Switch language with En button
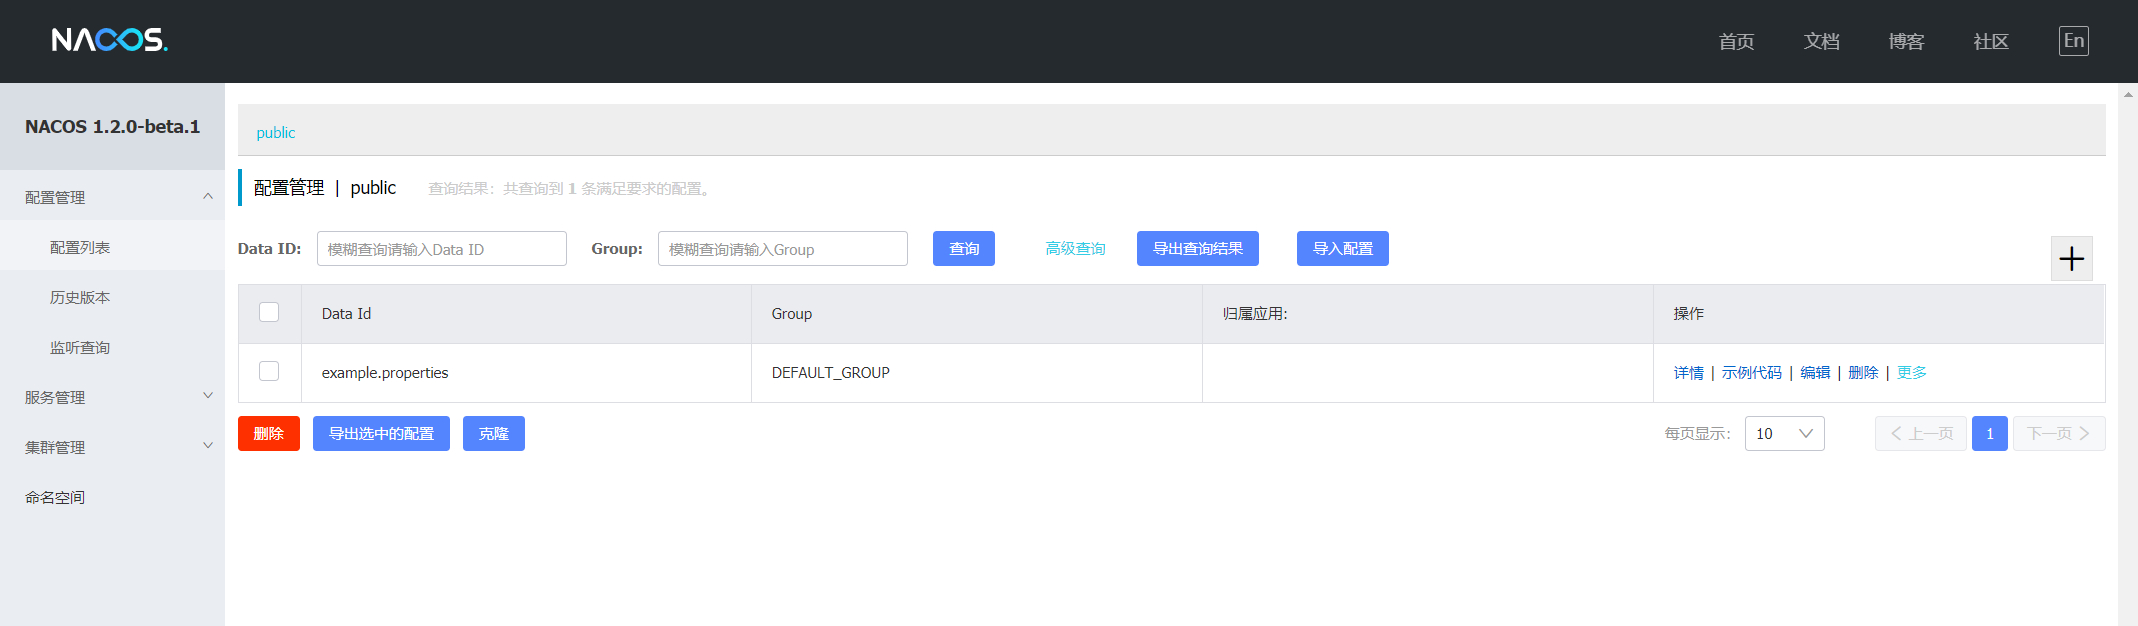Image resolution: width=2138 pixels, height=626 pixels. point(2073,41)
